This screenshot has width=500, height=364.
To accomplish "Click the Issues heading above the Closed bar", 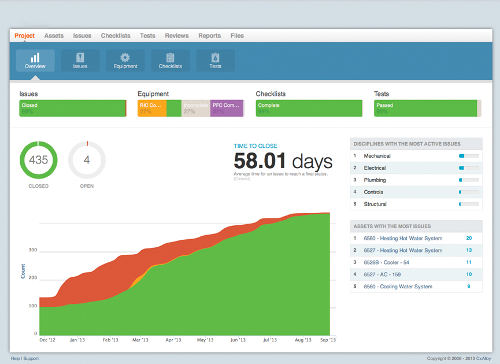I will pyautogui.click(x=29, y=94).
